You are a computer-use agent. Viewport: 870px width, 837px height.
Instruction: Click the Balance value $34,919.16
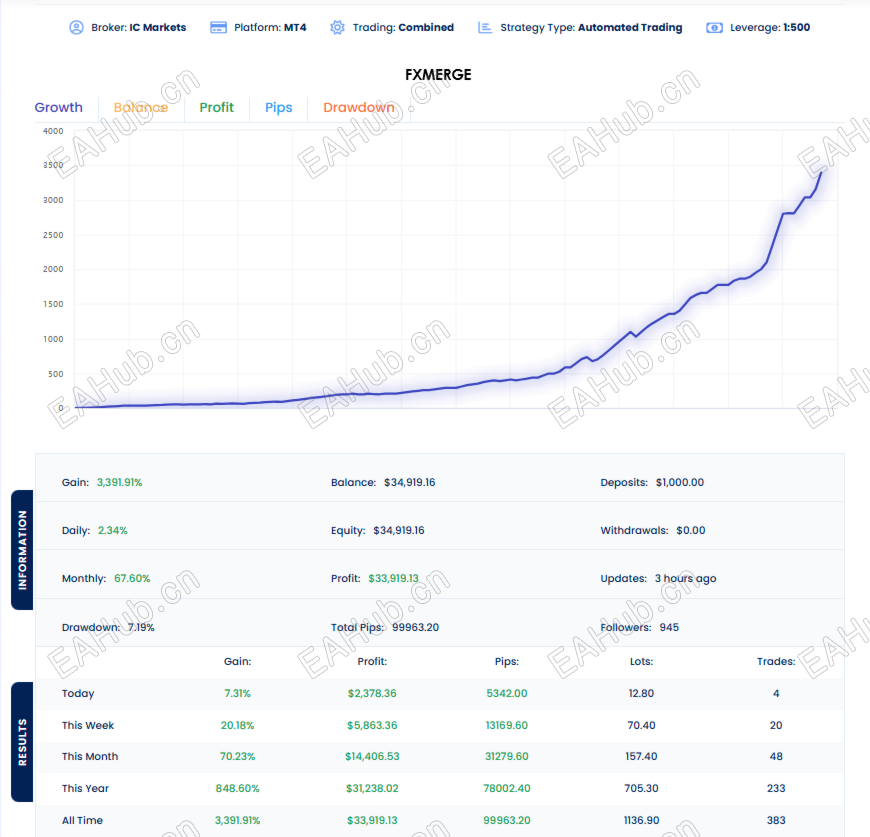[409, 482]
